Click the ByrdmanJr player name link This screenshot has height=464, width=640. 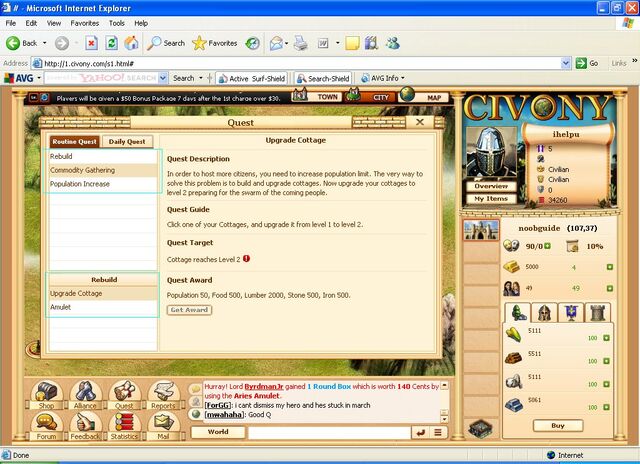(264, 386)
